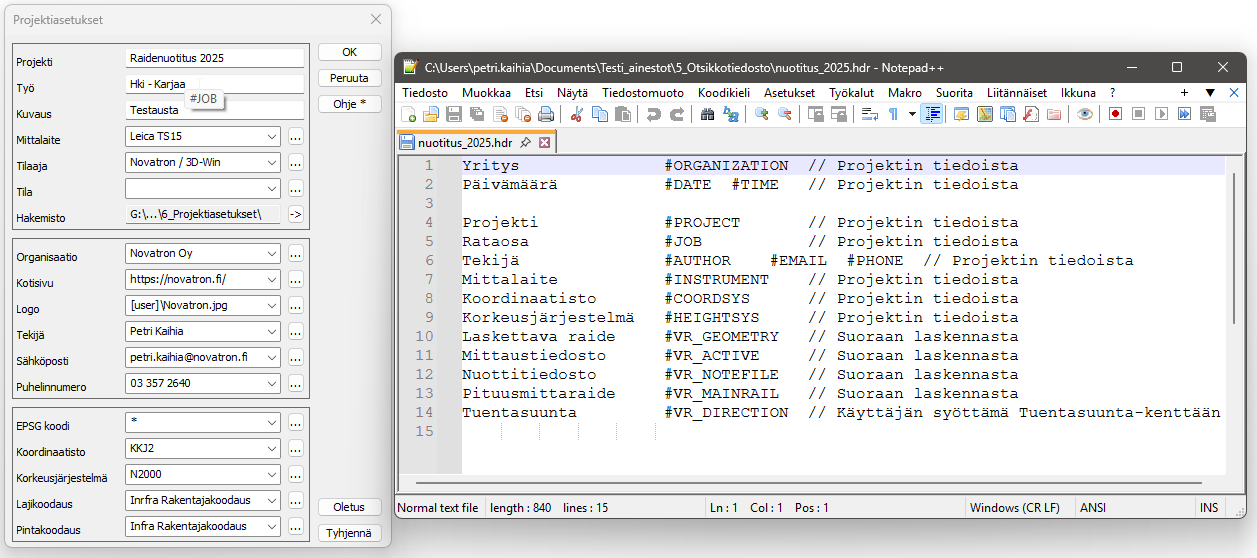Click the eye Monitoring icon in toolbar
Image resolution: width=1257 pixels, height=558 pixels.
pyautogui.click(x=1085, y=114)
